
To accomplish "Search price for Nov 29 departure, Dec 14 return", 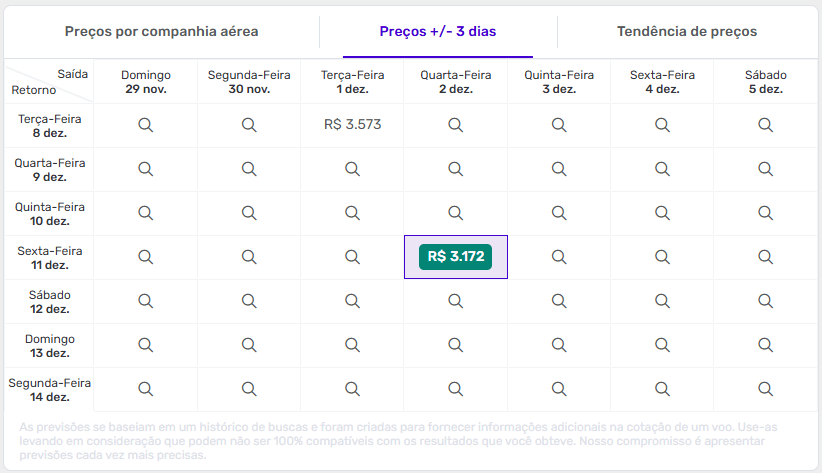I will 145,389.
